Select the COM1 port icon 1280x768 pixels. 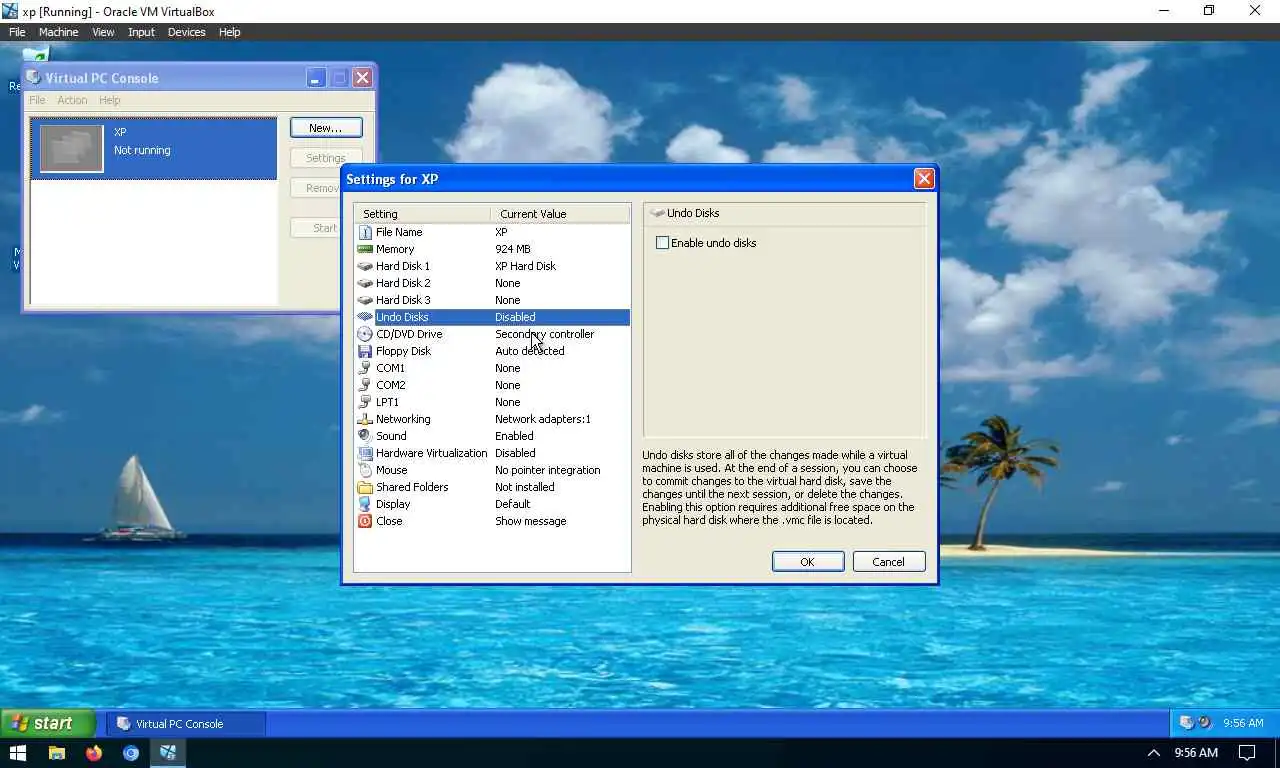click(365, 368)
